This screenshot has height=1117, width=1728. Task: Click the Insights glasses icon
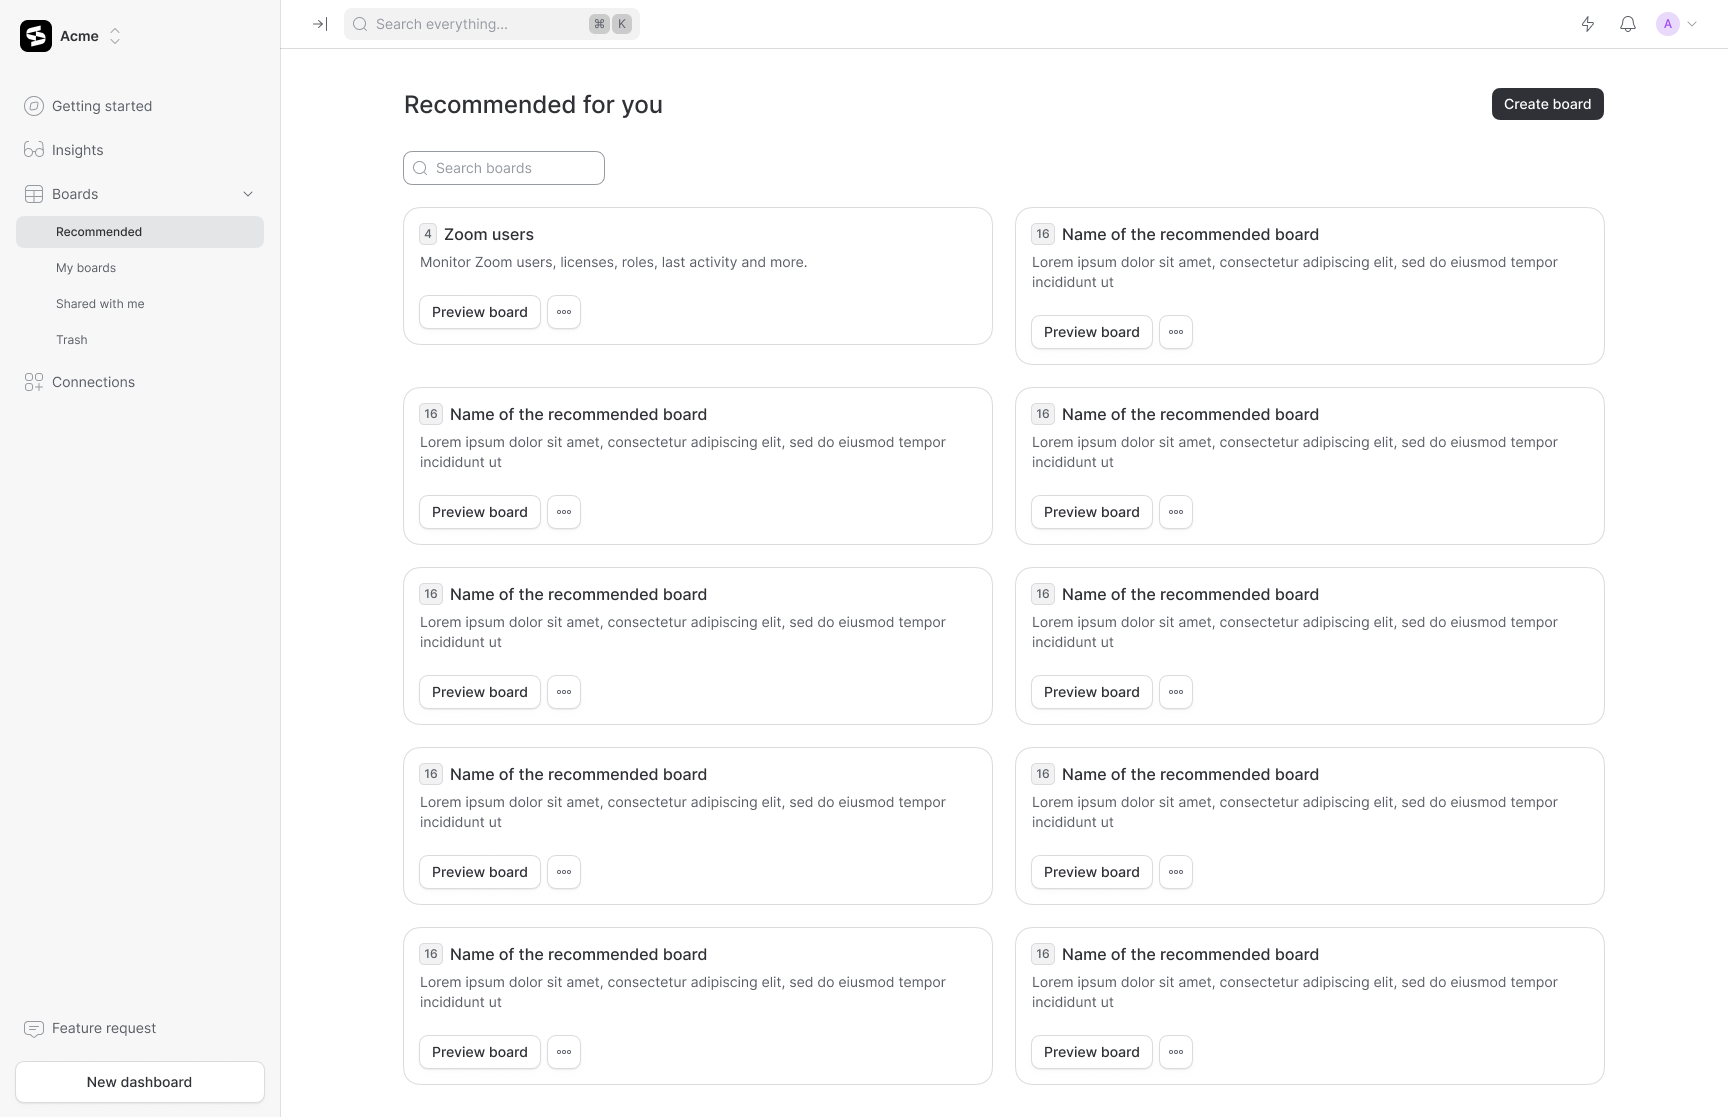click(x=34, y=149)
